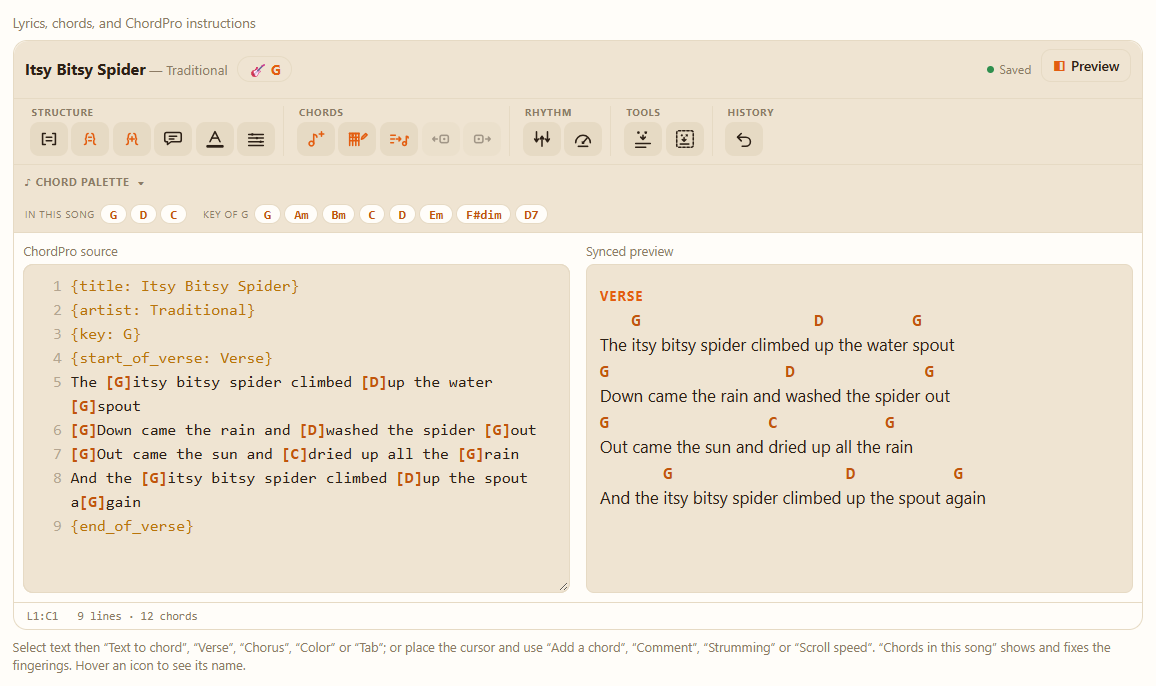
Task: Collapse the Chord Palette section
Action: (83, 182)
